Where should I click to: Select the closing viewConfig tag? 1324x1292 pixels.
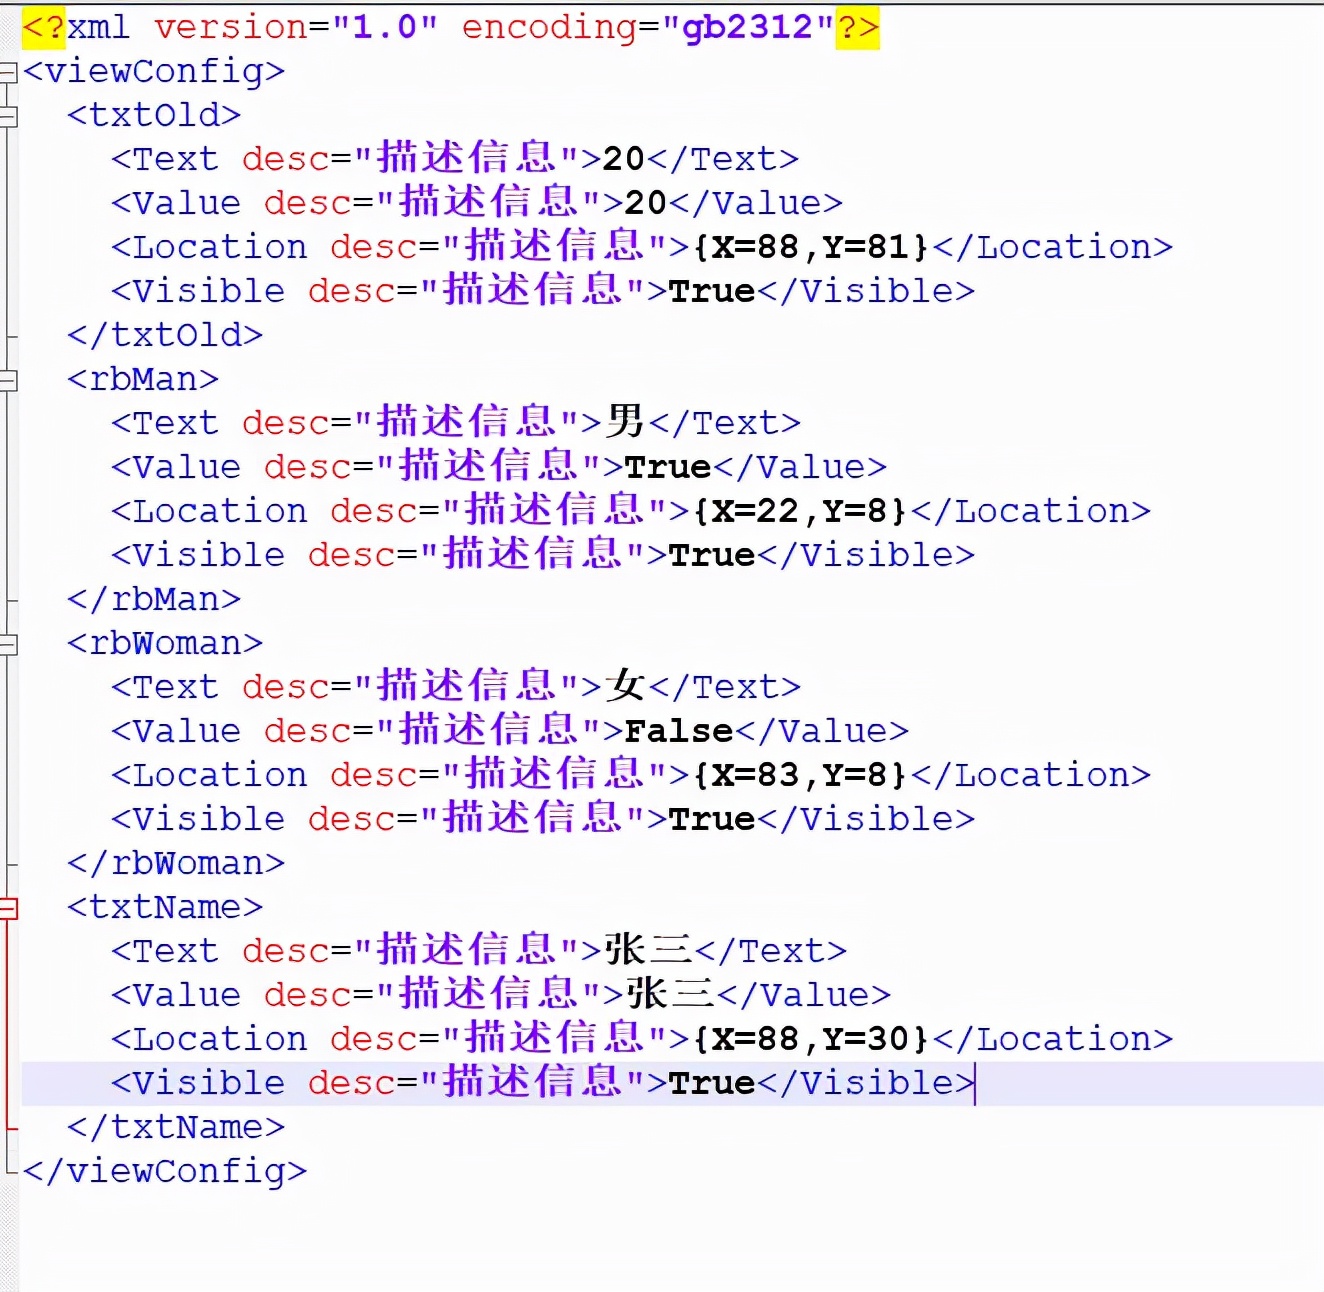(x=165, y=1171)
